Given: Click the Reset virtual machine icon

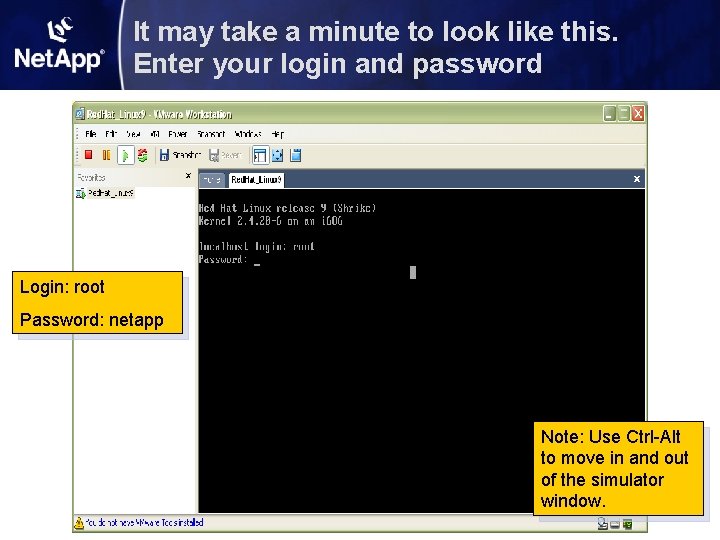Looking at the screenshot, I should [143, 155].
